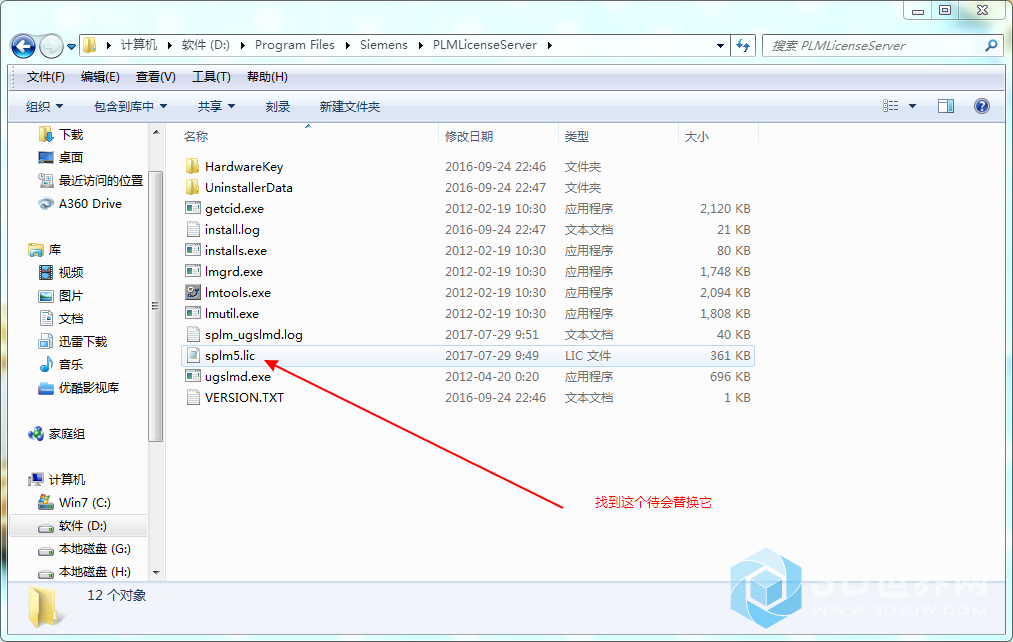Viewport: 1013px width, 642px height.
Task: Expand the arrow after the 计算机 breadcrumb
Action: tap(169, 45)
